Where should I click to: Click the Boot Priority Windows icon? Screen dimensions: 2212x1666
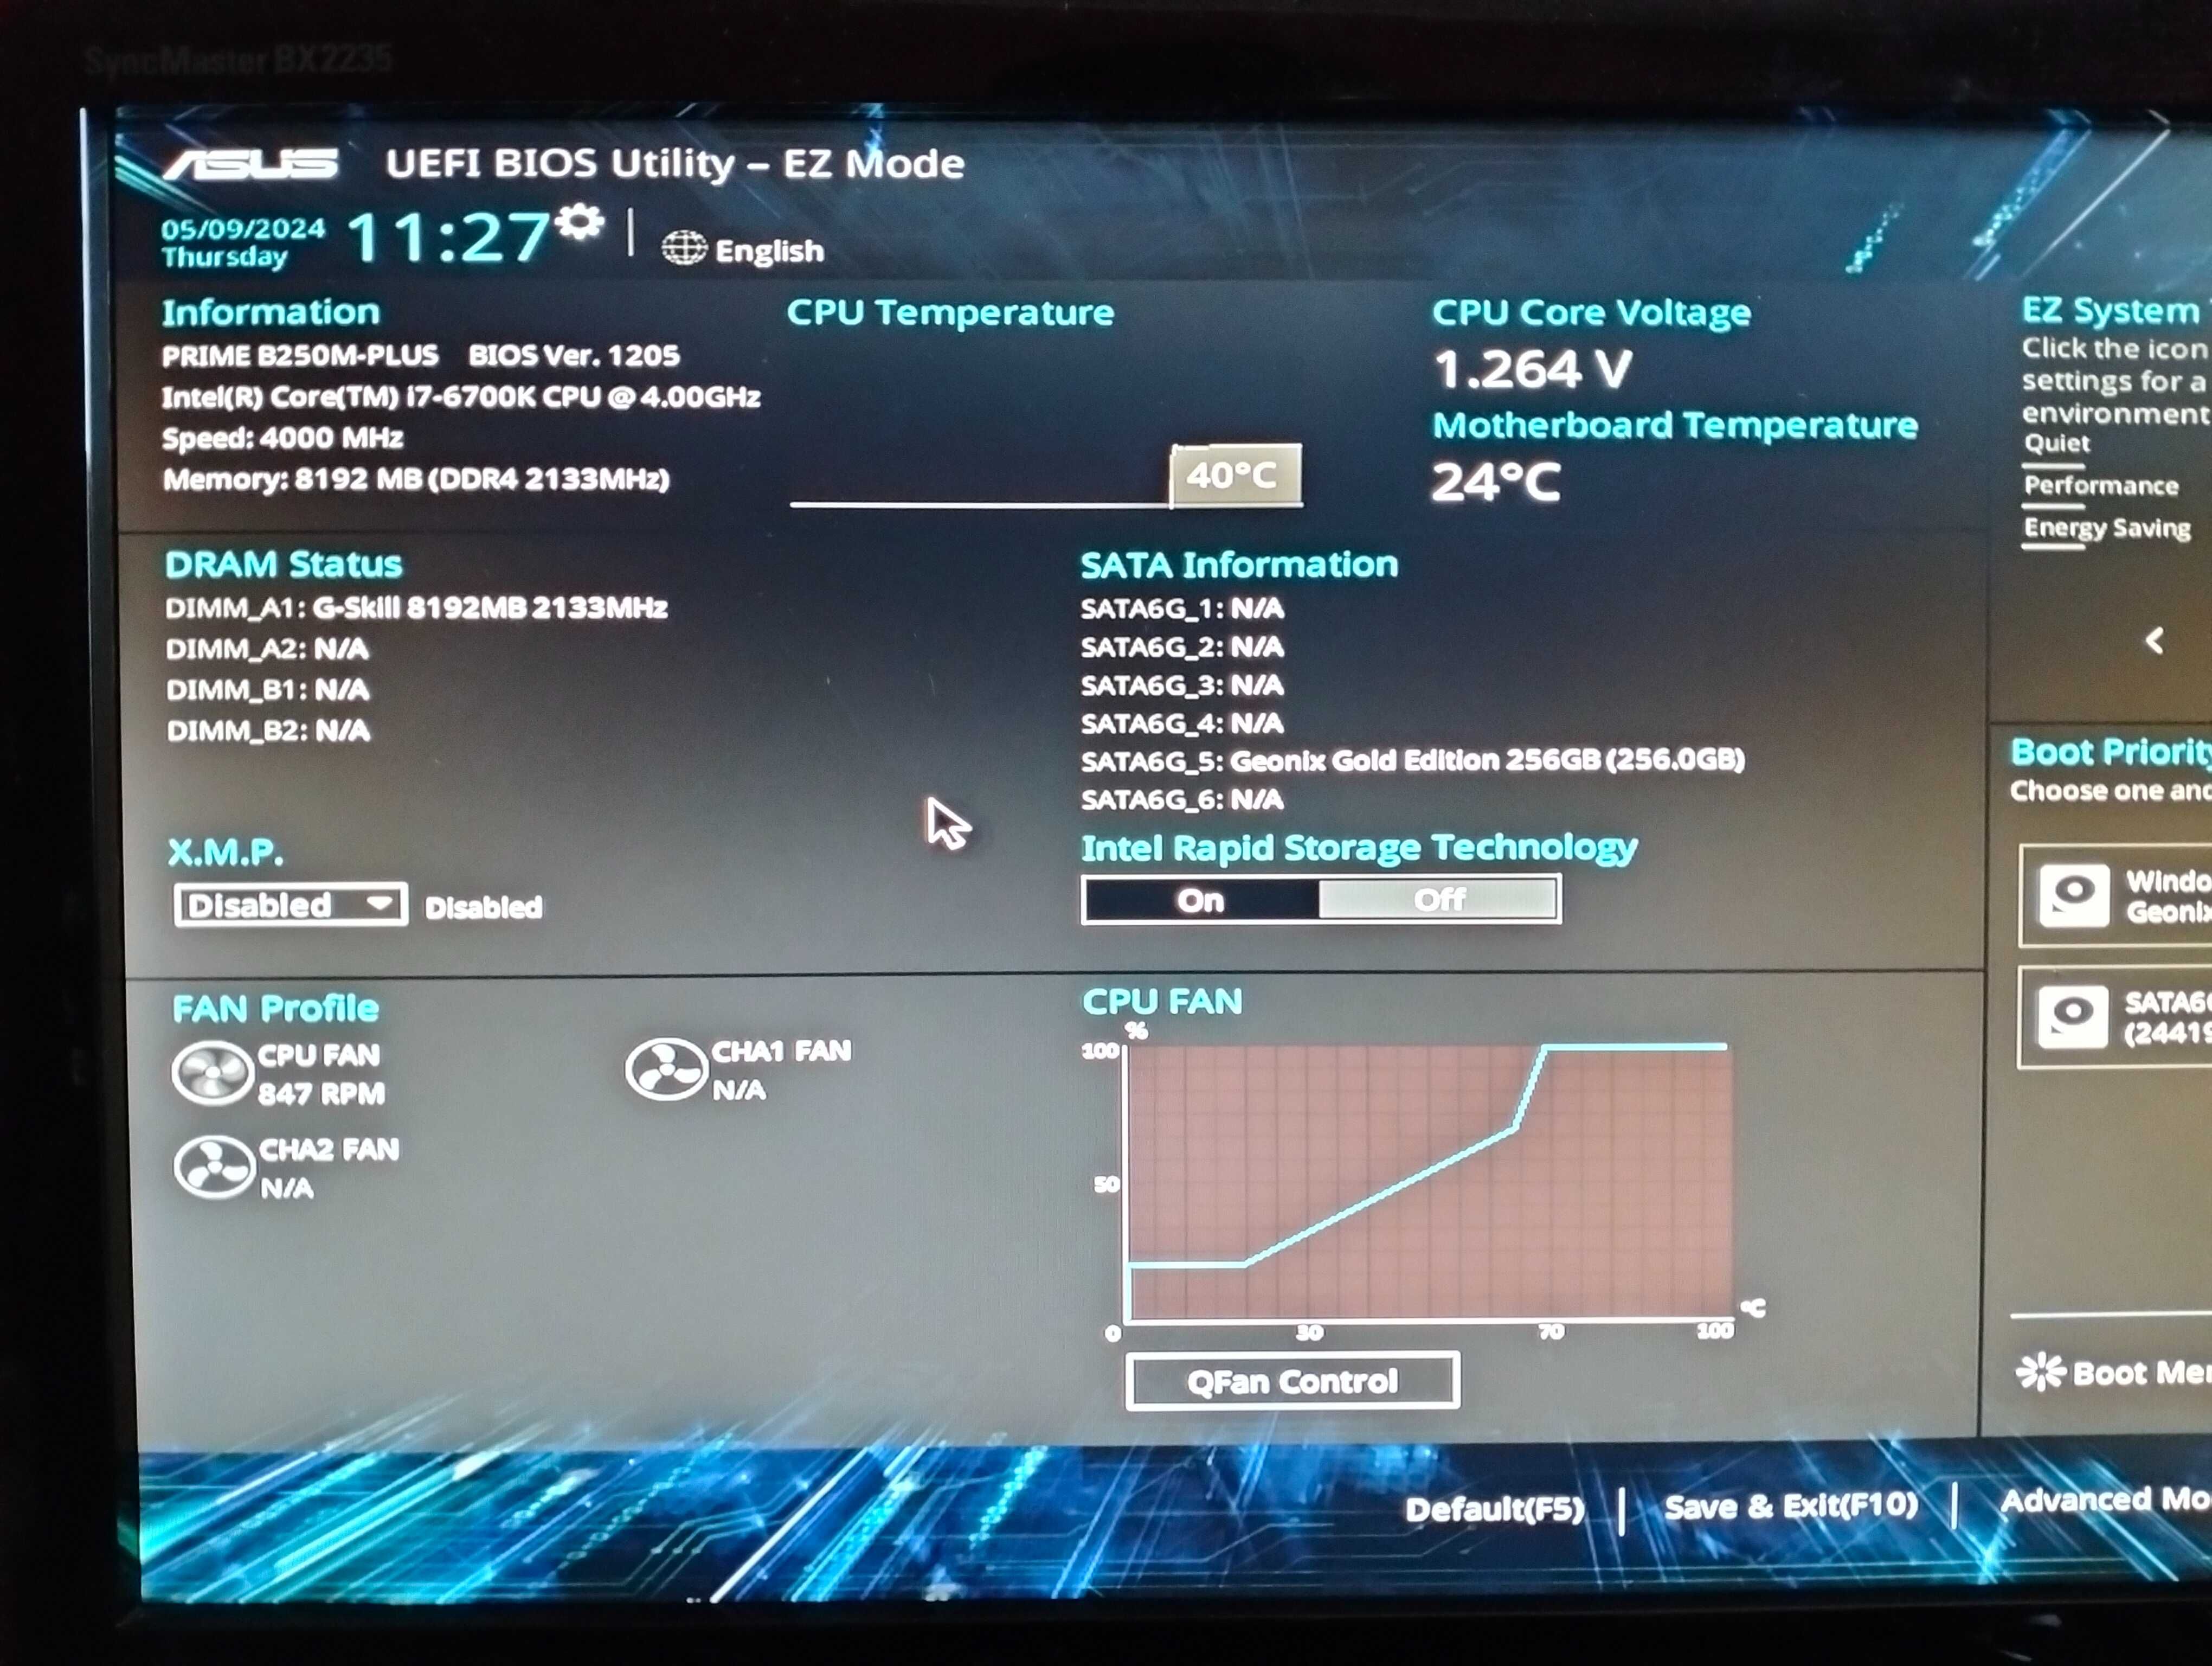[2072, 893]
